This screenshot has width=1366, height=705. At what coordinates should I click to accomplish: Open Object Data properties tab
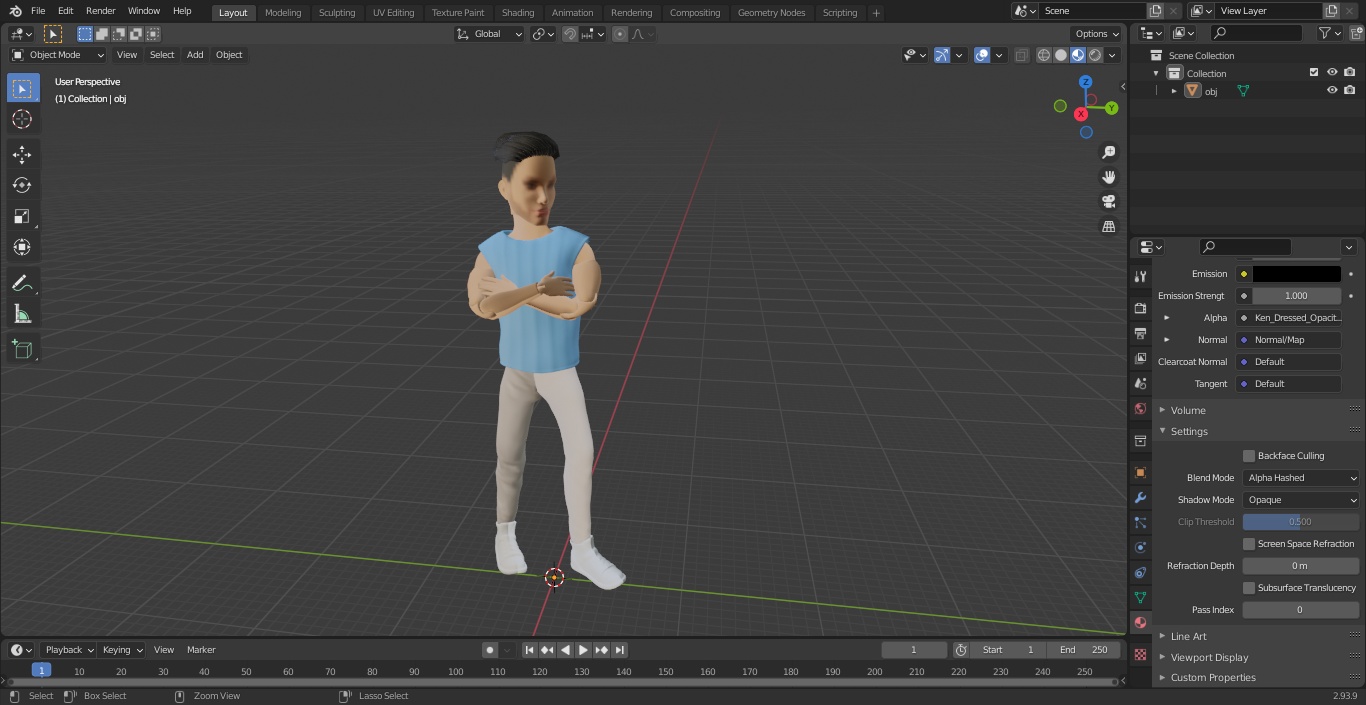1140,597
